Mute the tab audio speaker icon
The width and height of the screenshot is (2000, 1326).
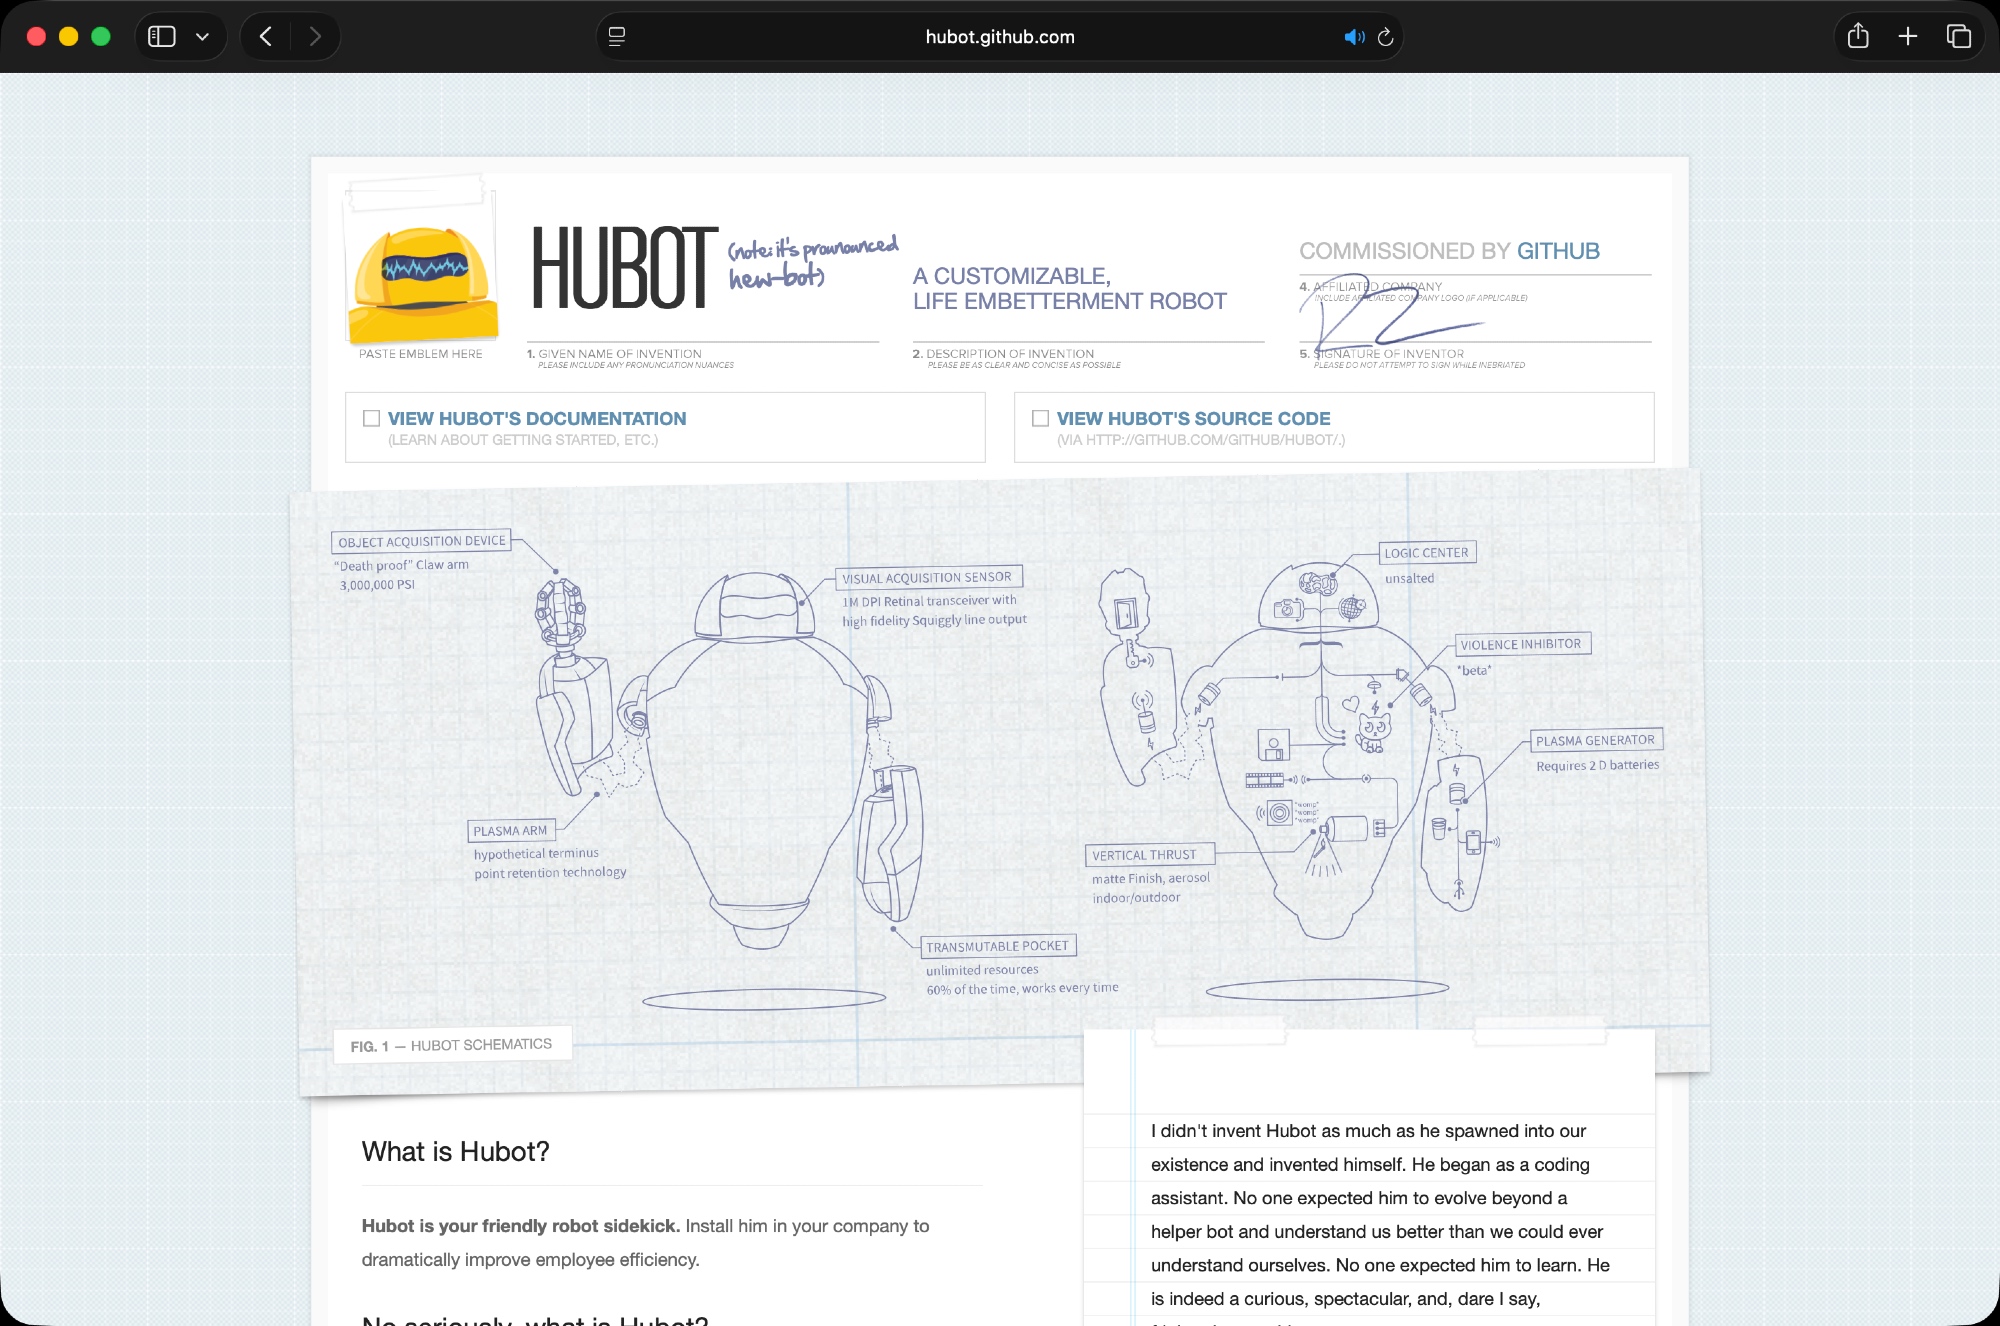[x=1353, y=37]
